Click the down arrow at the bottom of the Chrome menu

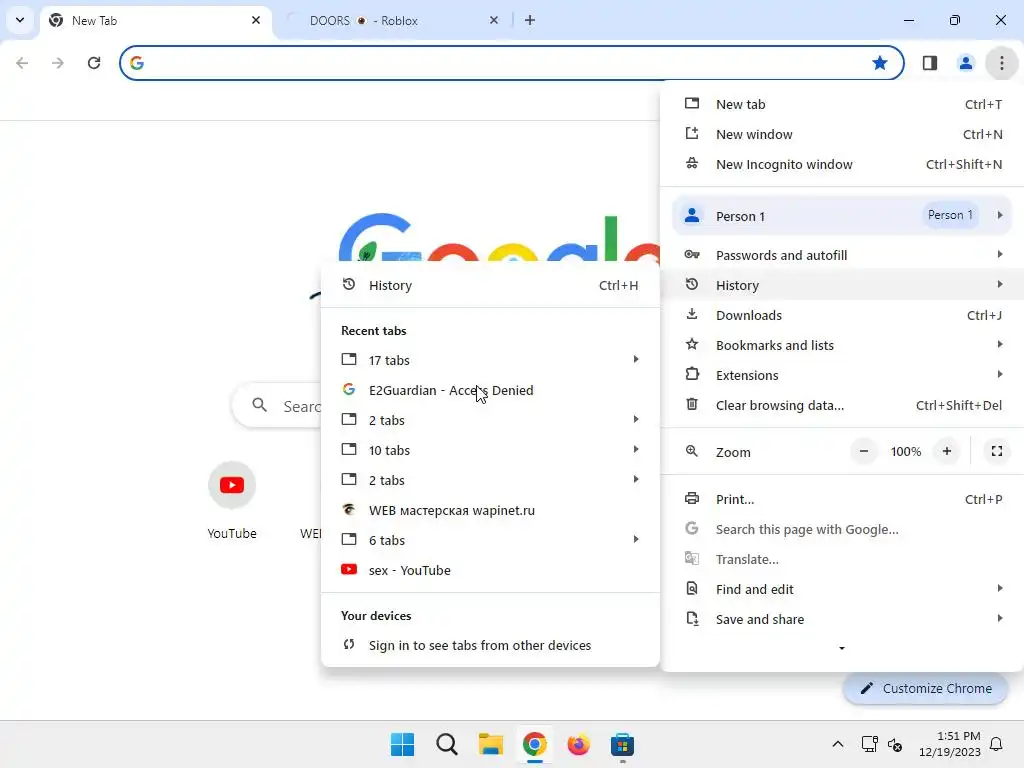point(842,648)
